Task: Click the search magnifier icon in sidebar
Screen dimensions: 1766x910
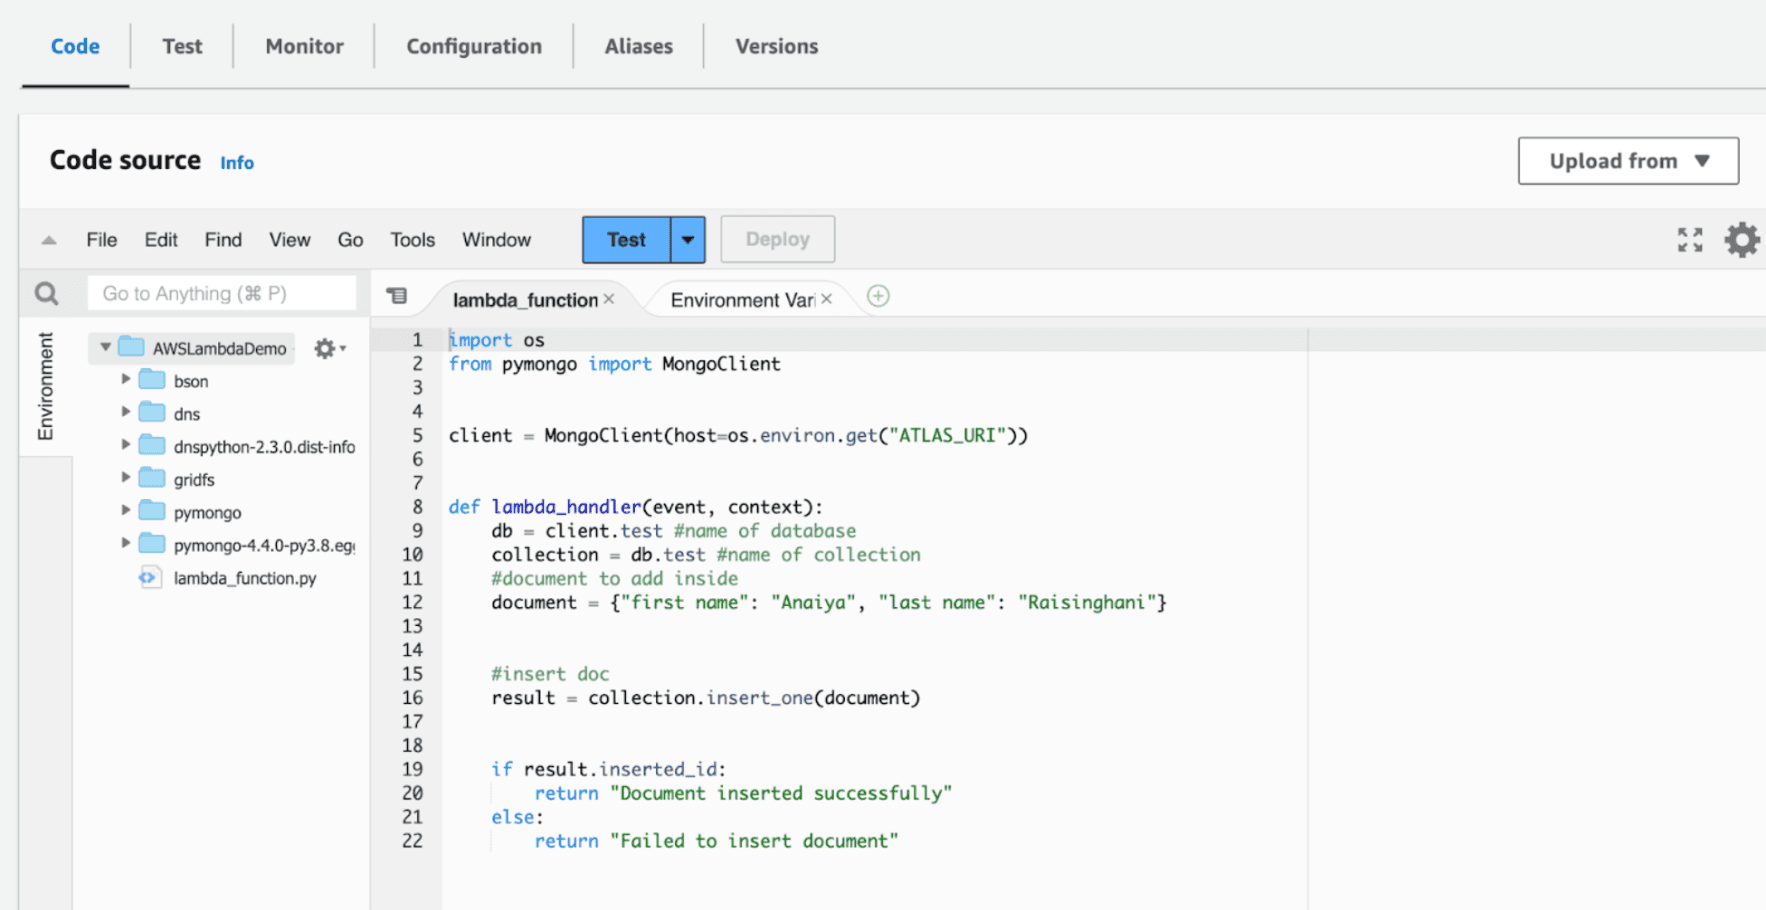Action: (46, 294)
